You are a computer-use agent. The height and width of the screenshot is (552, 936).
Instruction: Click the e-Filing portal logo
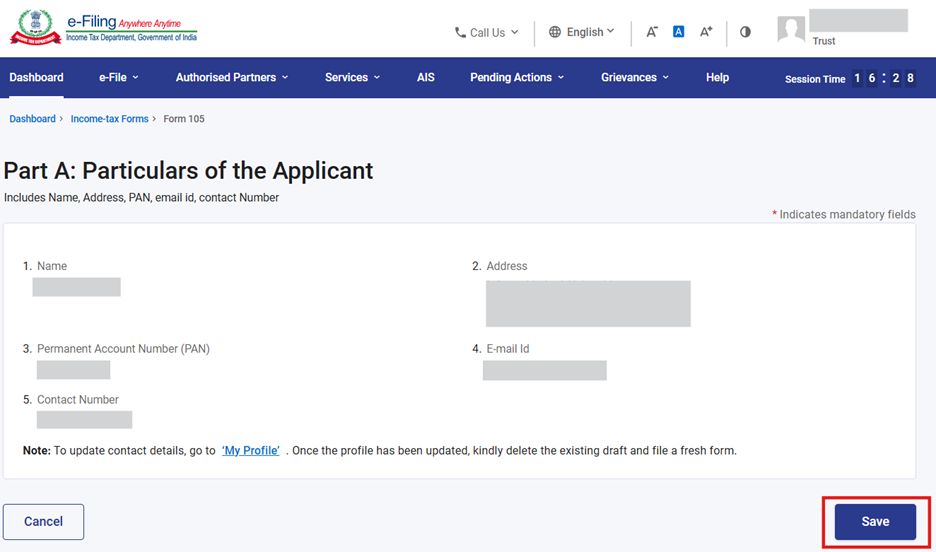point(104,28)
